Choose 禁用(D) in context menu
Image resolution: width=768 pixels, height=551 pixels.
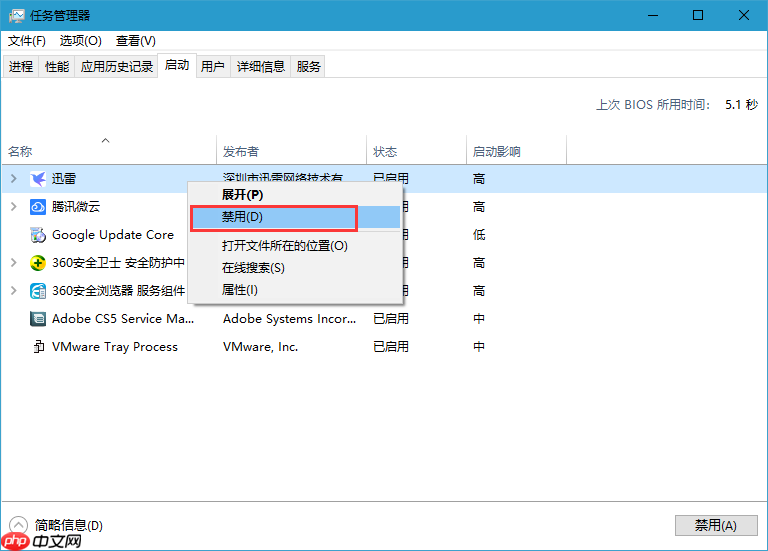click(295, 217)
